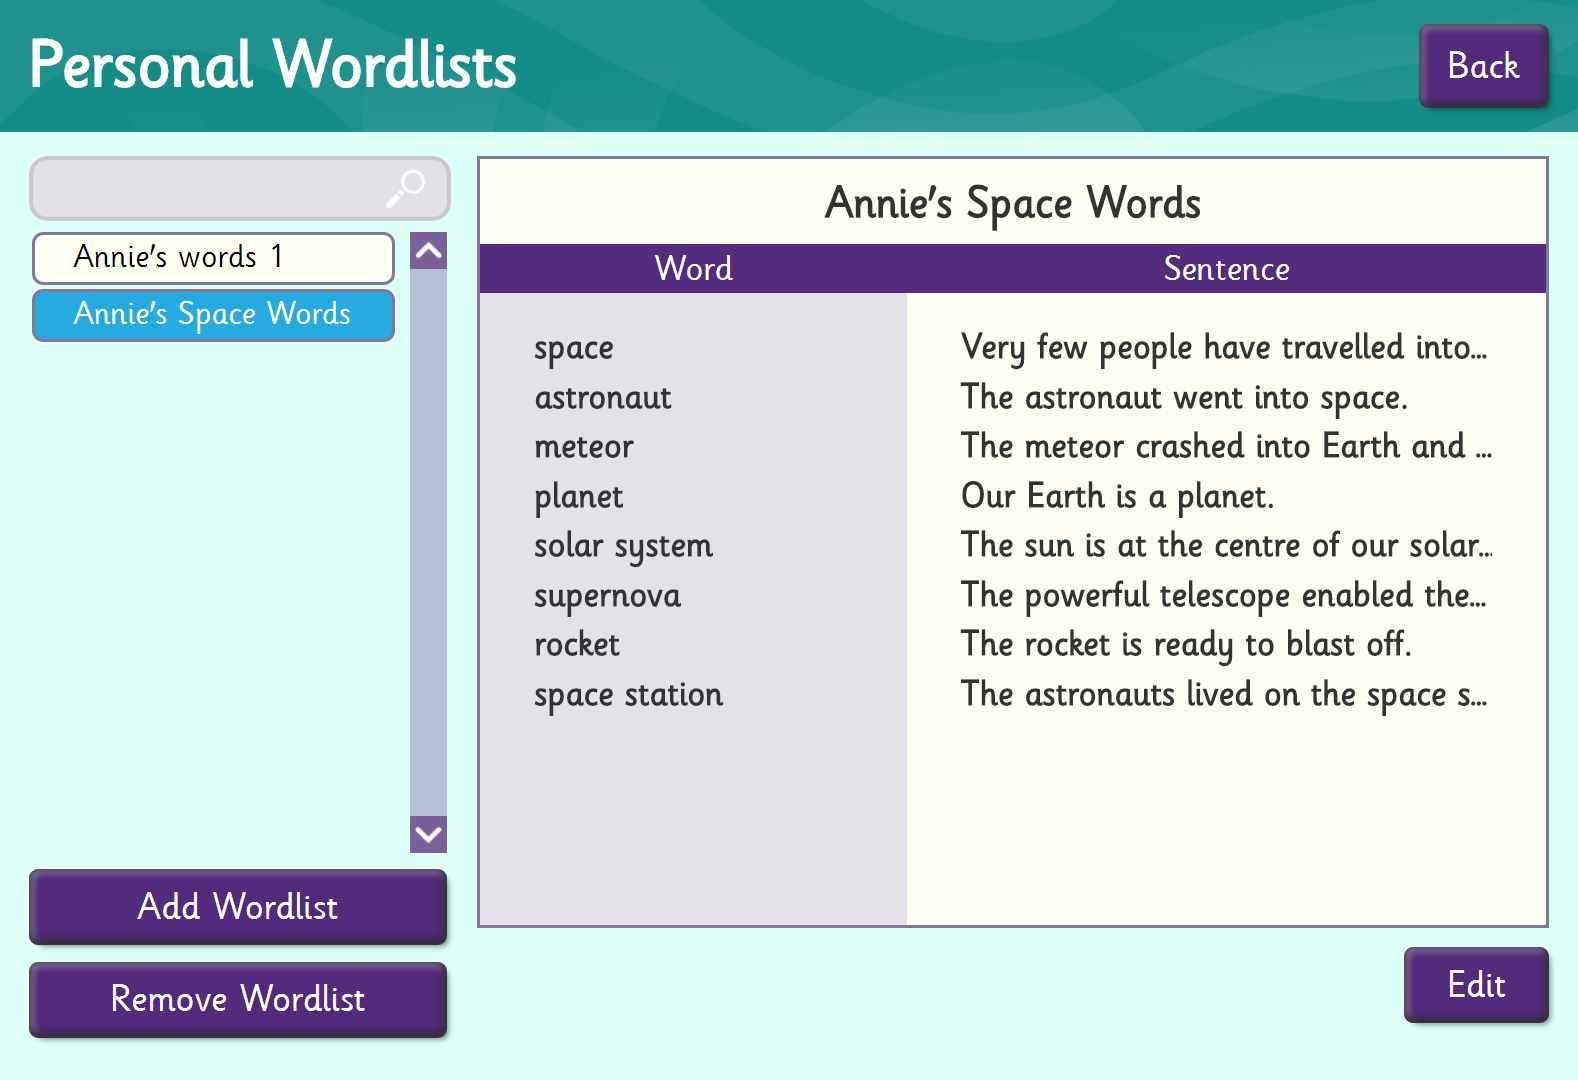Click the sentence "Our Earth is a planet."
1578x1080 pixels.
[x=1117, y=496]
